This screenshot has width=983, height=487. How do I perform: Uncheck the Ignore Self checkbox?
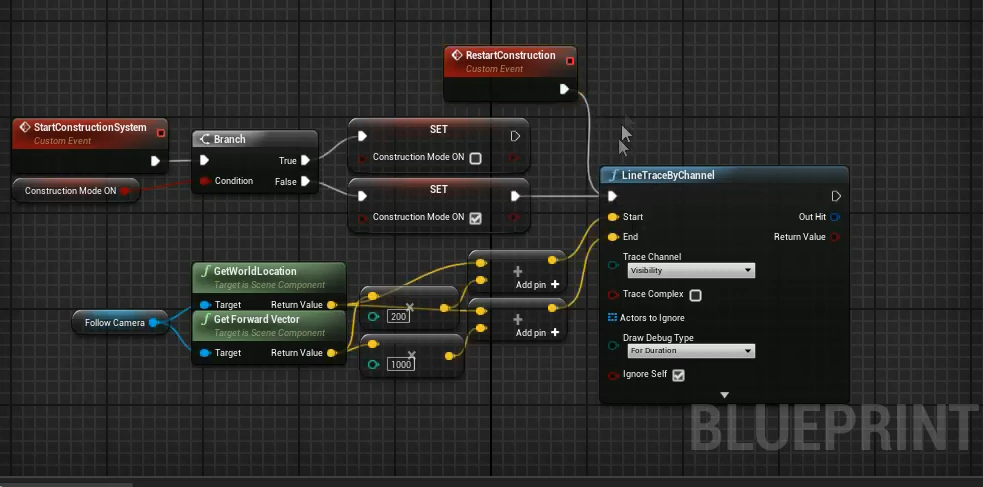coord(678,376)
